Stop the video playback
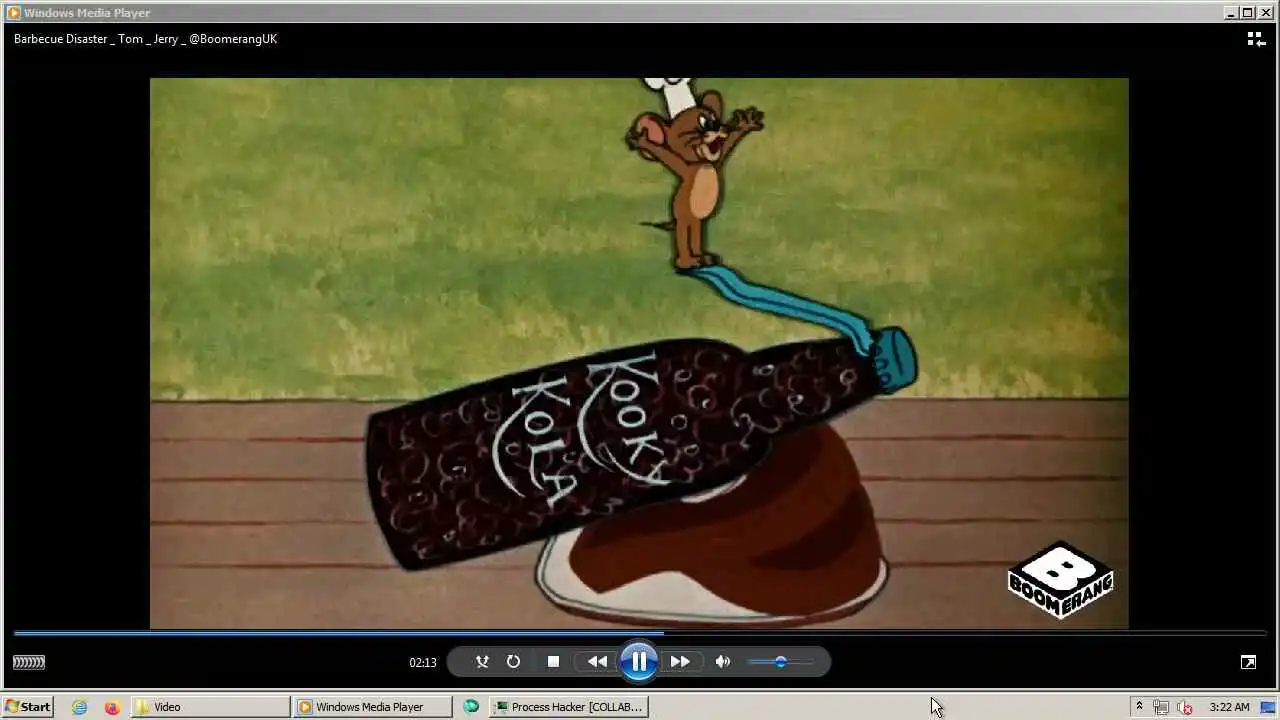Viewport: 1280px width, 720px height. point(553,661)
